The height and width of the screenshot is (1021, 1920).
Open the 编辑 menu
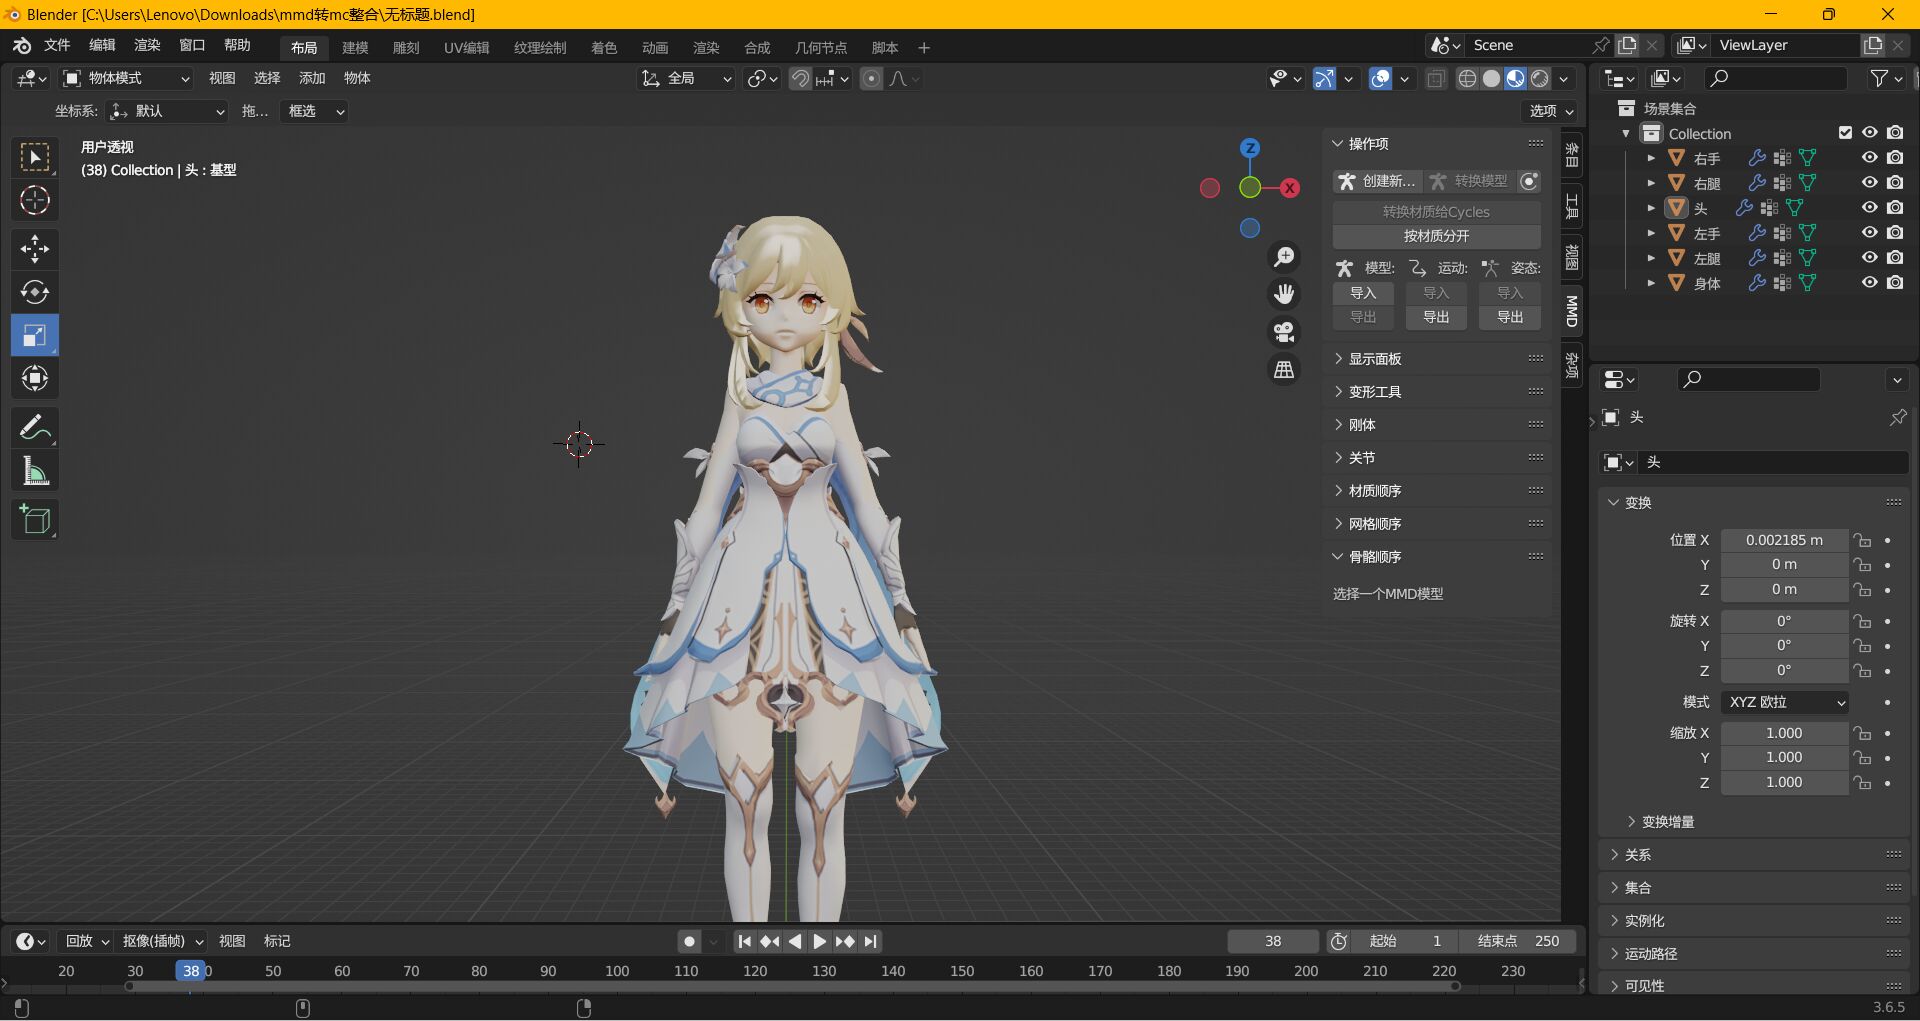tap(102, 46)
